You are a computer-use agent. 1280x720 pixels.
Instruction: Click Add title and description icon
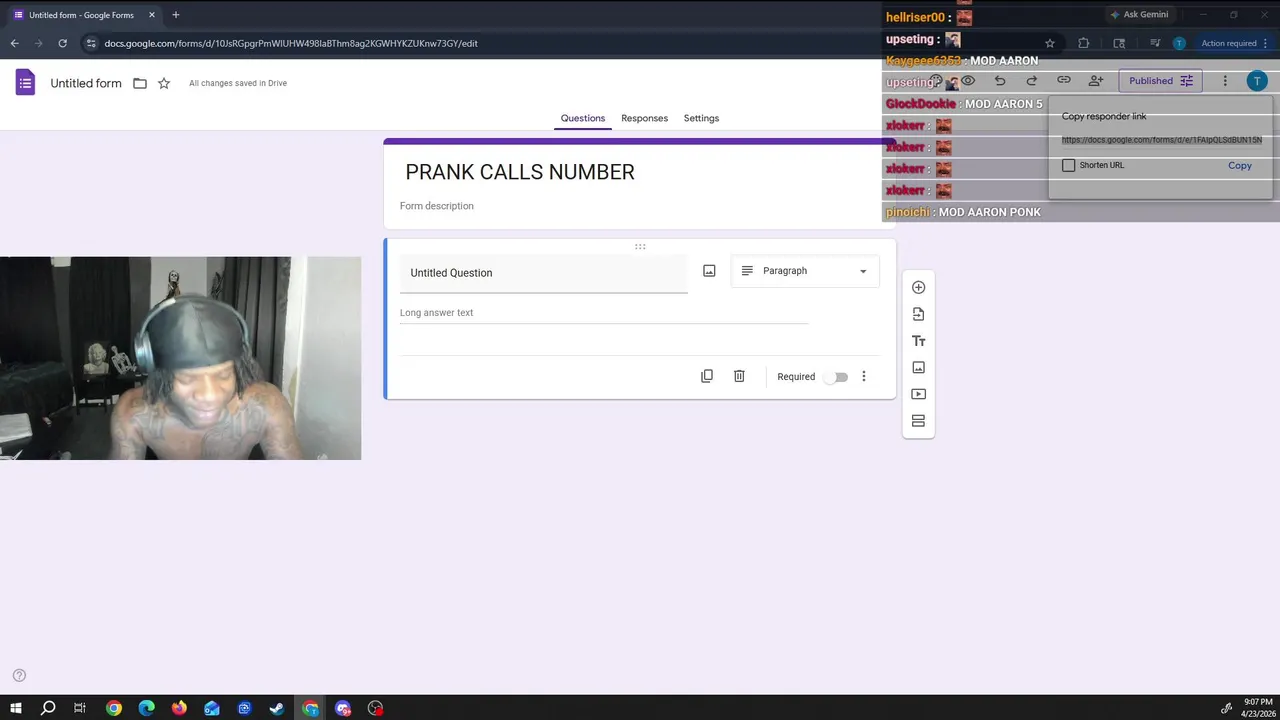918,341
